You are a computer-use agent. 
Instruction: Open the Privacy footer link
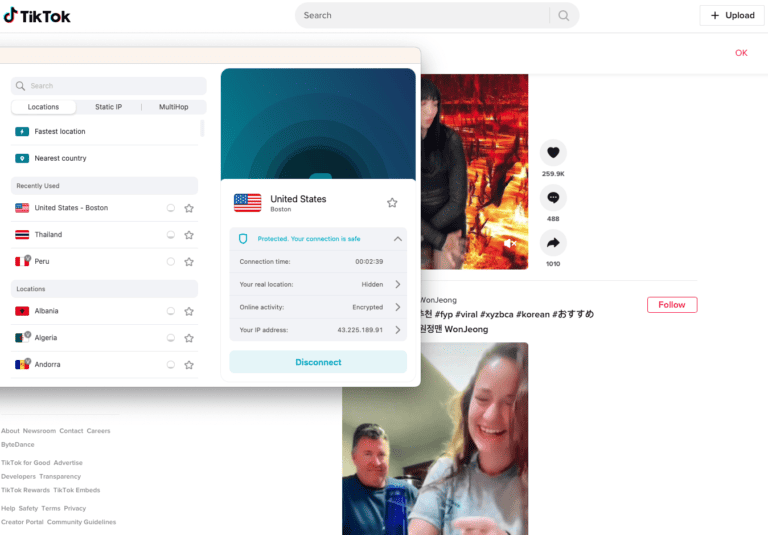click(x=74, y=509)
